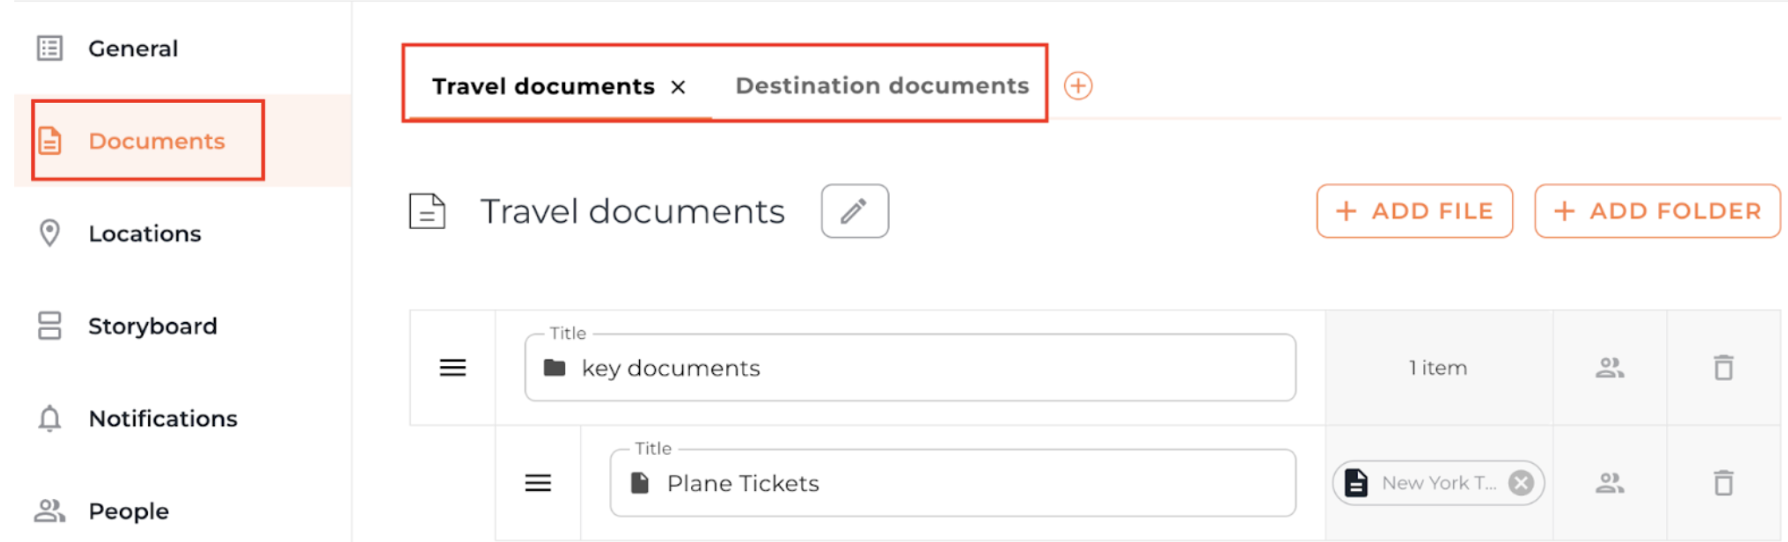Open the Storyboard sidebar item
The image size is (1788, 542).
[152, 326]
